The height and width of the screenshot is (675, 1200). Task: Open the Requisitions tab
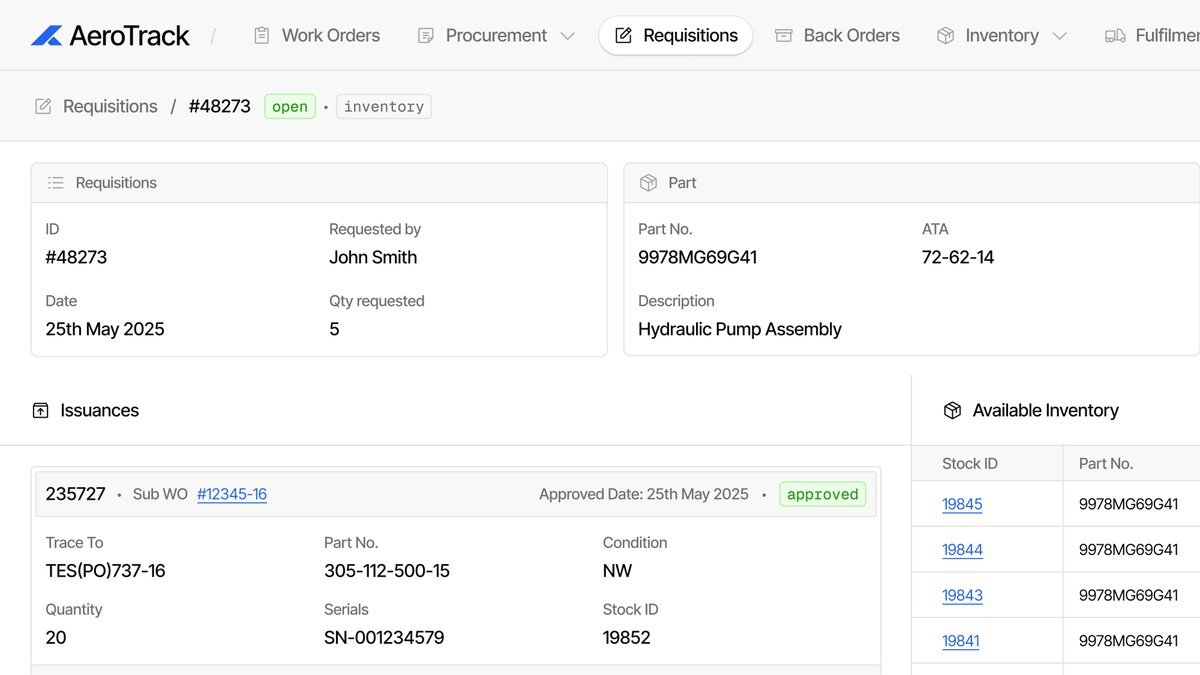(676, 36)
